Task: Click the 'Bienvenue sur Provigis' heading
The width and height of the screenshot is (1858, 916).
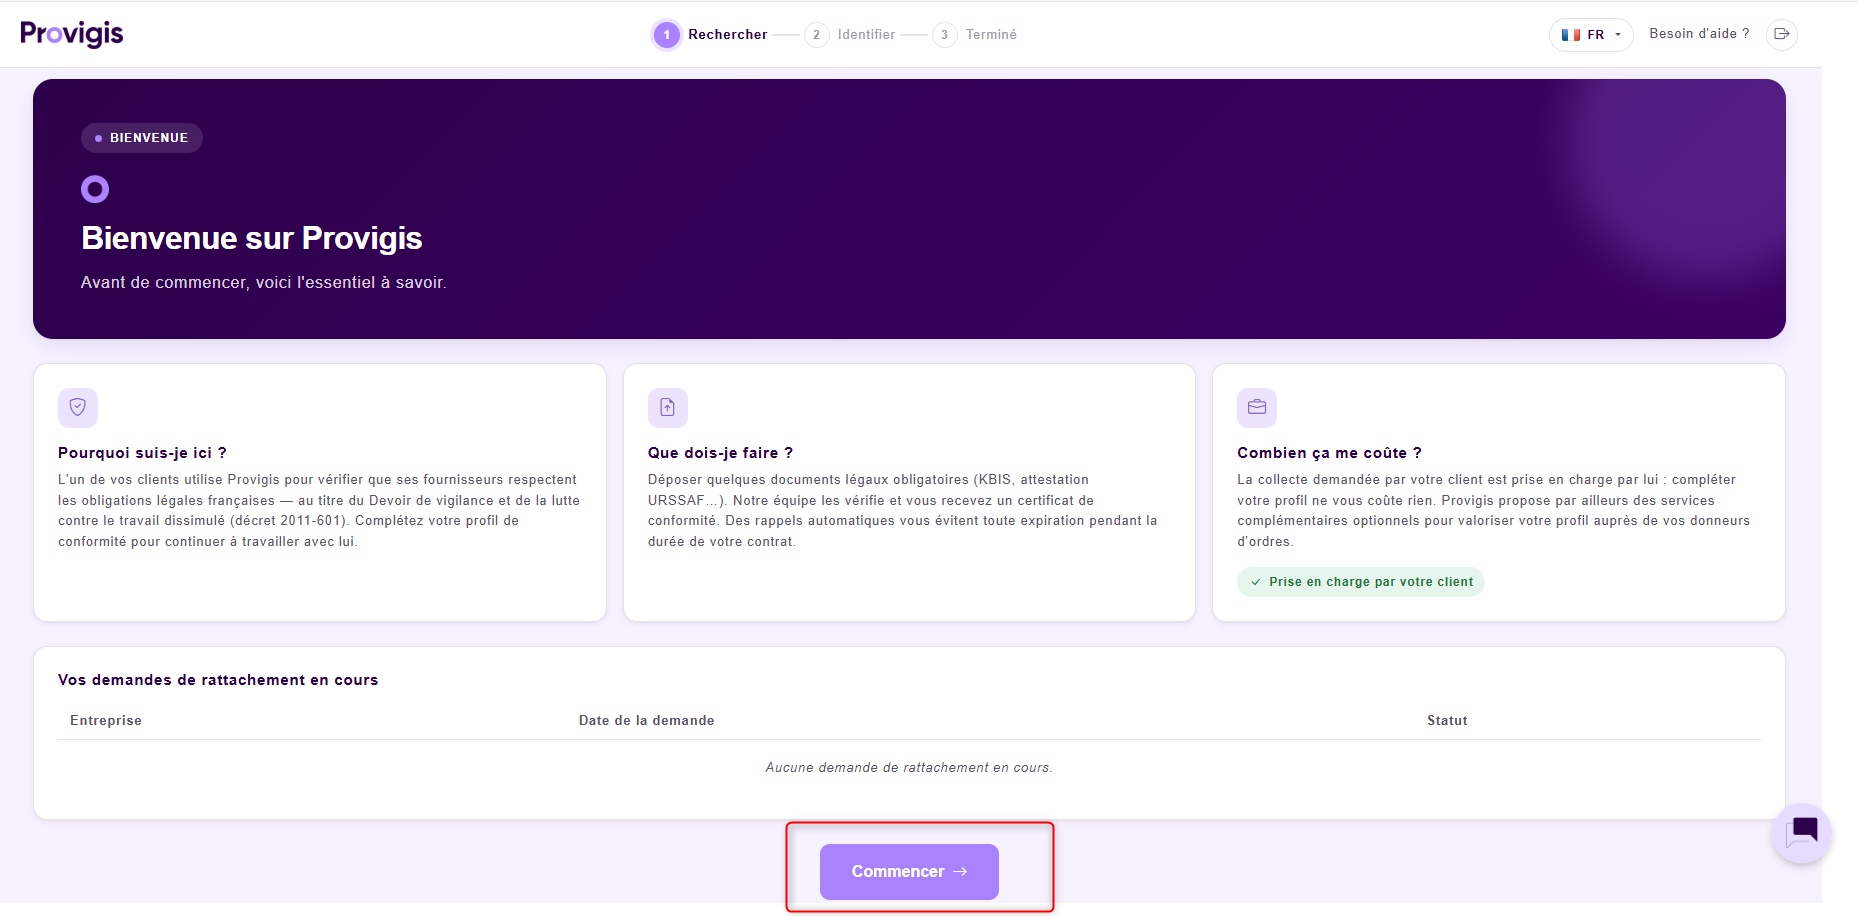Action: pyautogui.click(x=252, y=238)
